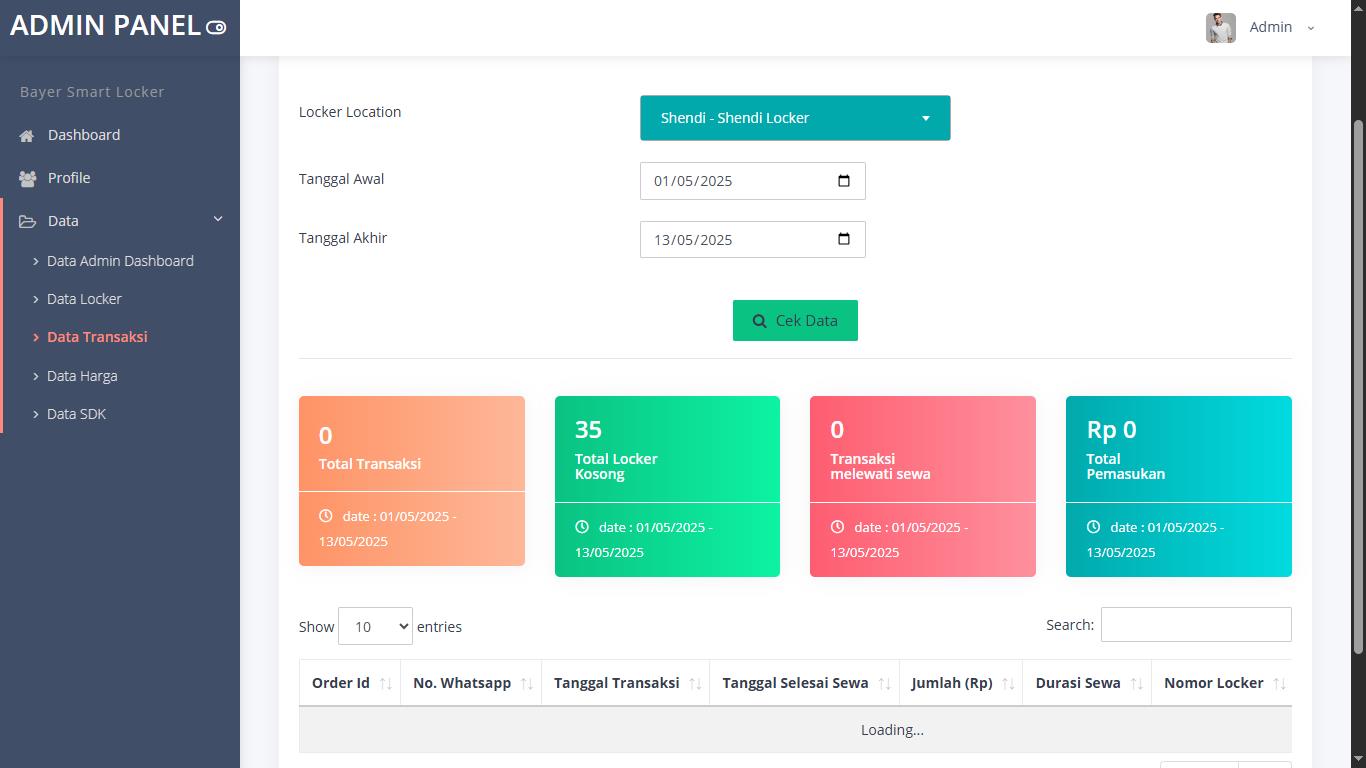Select the Dashboard home icon in sidebar

point(24,135)
